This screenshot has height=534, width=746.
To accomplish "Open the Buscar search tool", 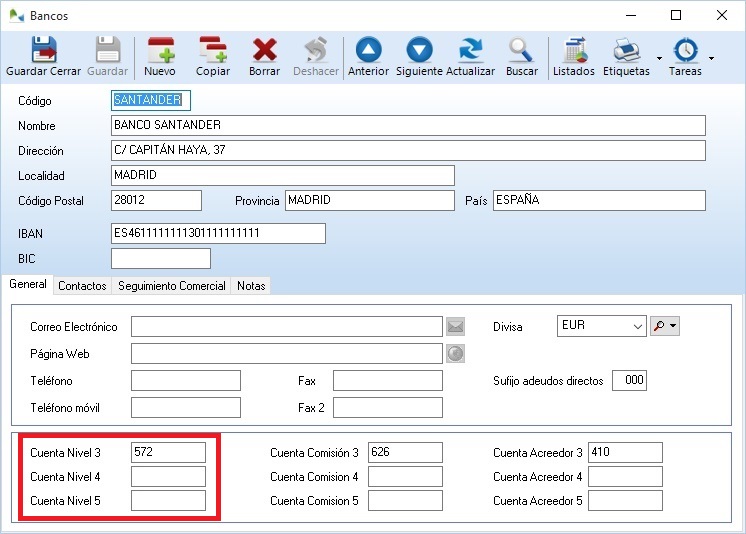I will coord(521,57).
